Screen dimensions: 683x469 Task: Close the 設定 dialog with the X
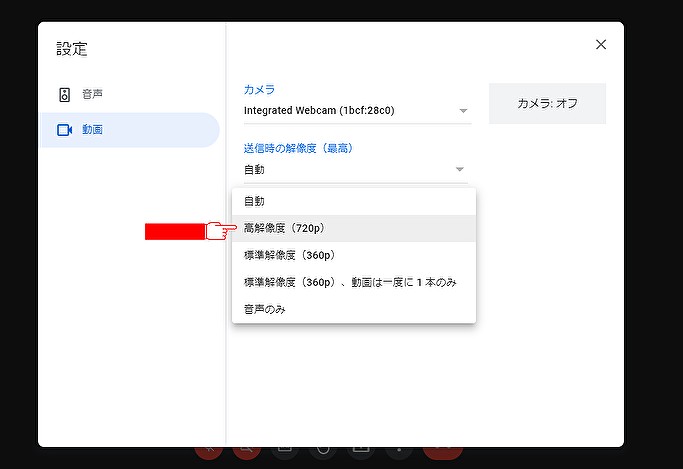[x=601, y=44]
